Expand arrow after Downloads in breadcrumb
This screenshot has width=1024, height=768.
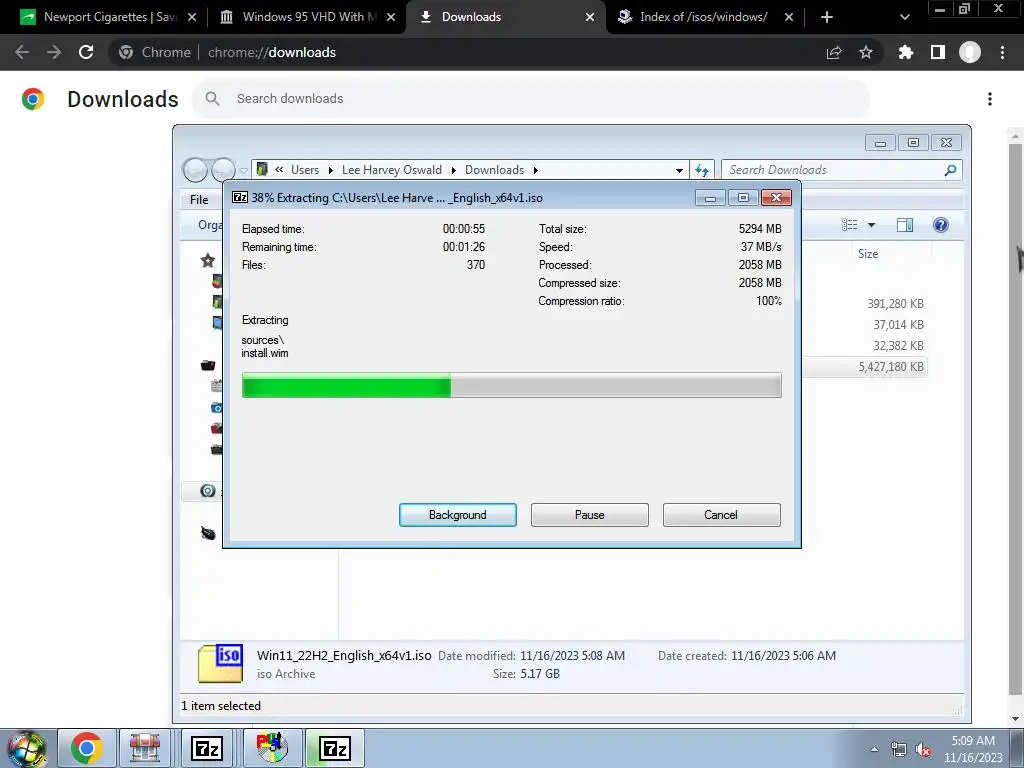point(536,170)
